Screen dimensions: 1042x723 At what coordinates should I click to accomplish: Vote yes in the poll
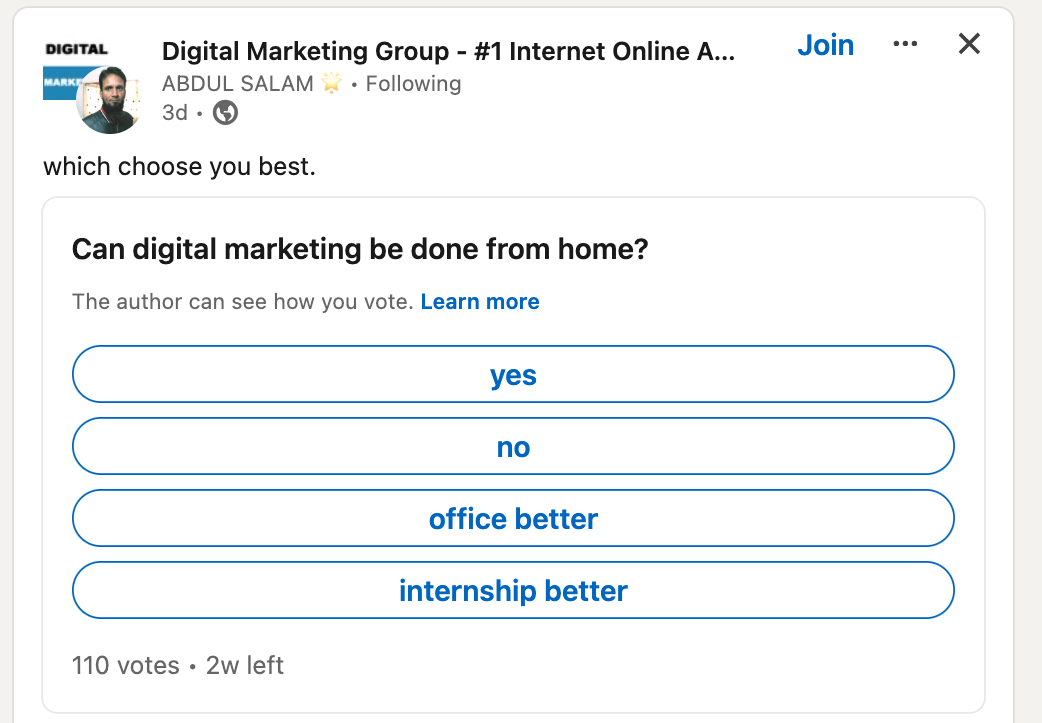[x=513, y=374]
